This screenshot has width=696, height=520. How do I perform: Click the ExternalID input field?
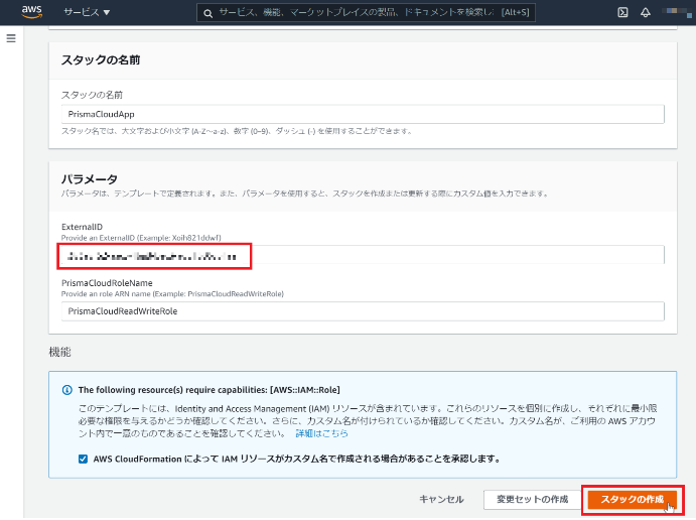coord(363,255)
